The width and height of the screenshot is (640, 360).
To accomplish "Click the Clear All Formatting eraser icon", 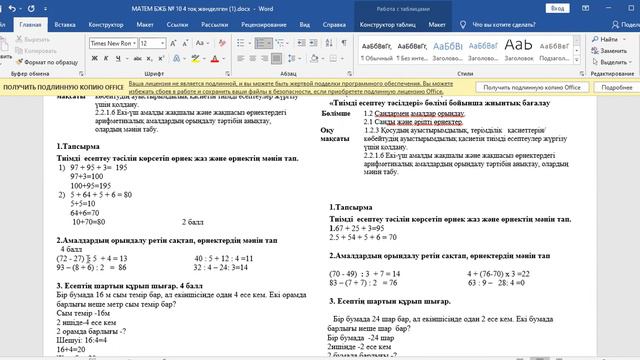I will 222,43.
